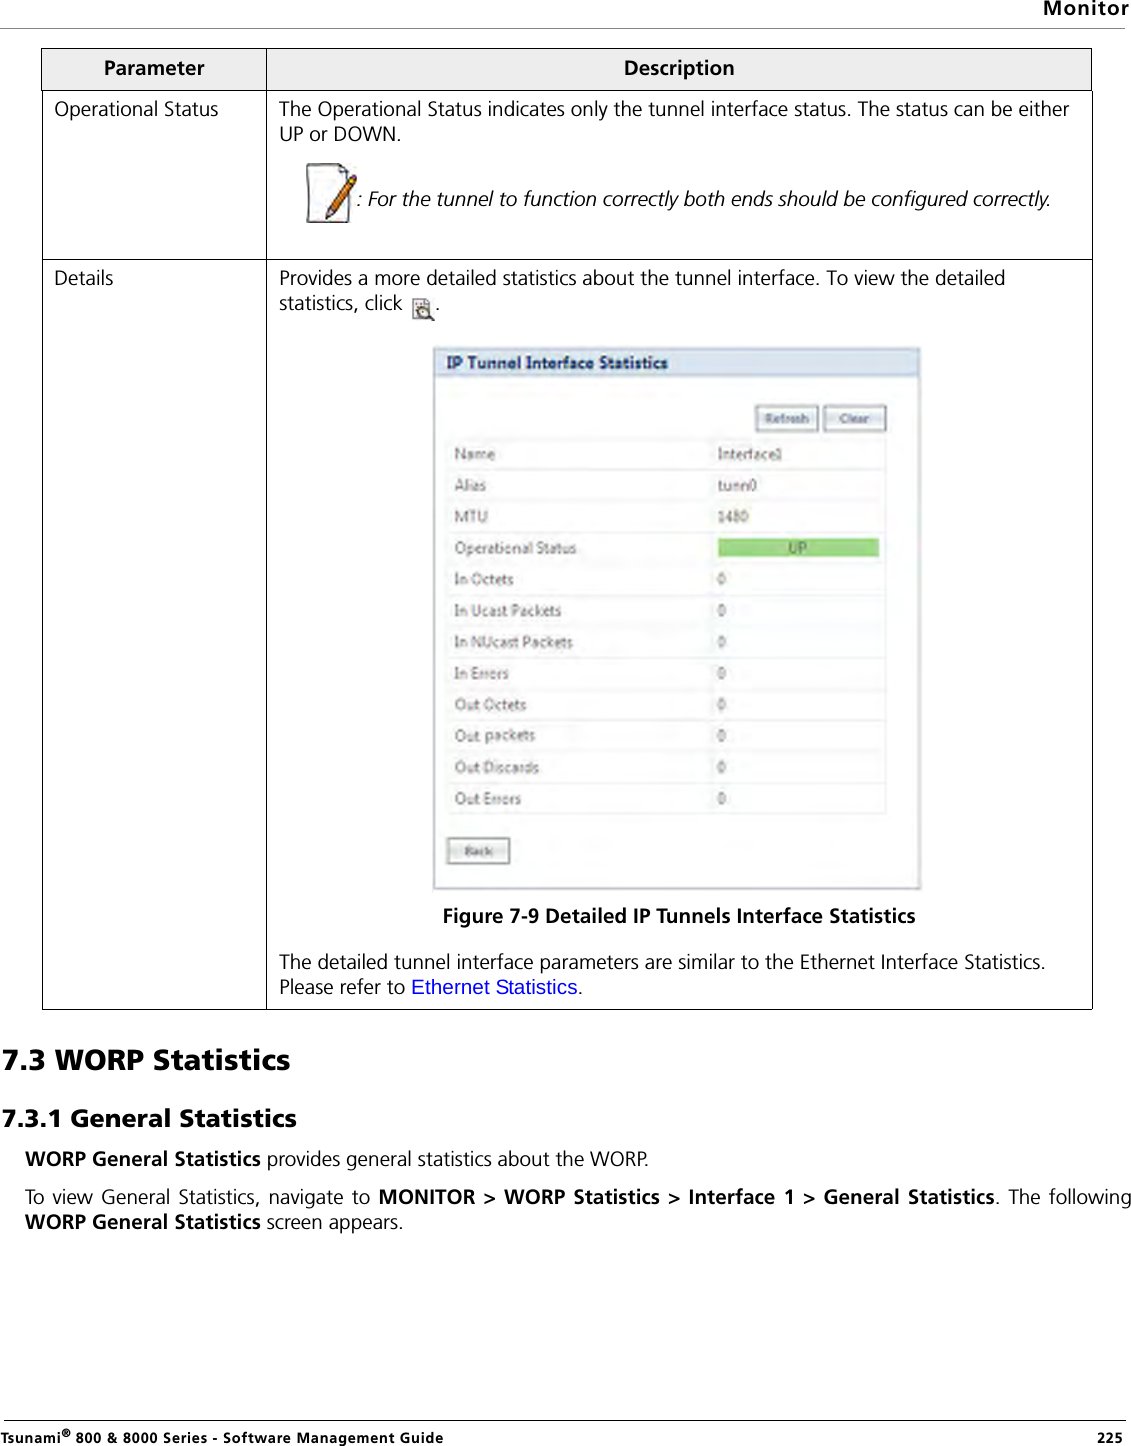This screenshot has height=1446, width=1131.
Task: Click the 'Figure 7-9 Detailed IP Tunnels Interface Statistics' caption
Action: pos(679,916)
